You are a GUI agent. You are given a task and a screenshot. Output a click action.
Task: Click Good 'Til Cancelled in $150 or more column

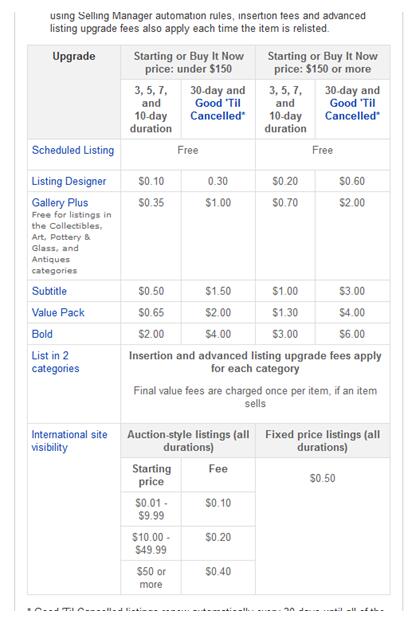[352, 110]
